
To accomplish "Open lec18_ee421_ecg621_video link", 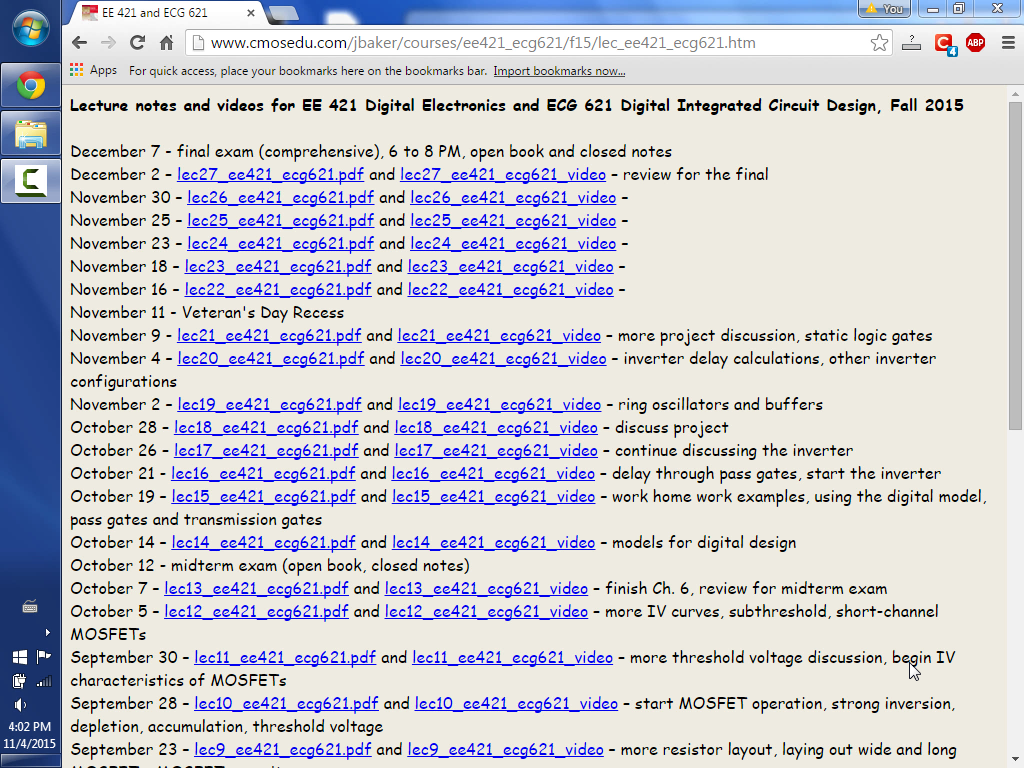I will [496, 427].
